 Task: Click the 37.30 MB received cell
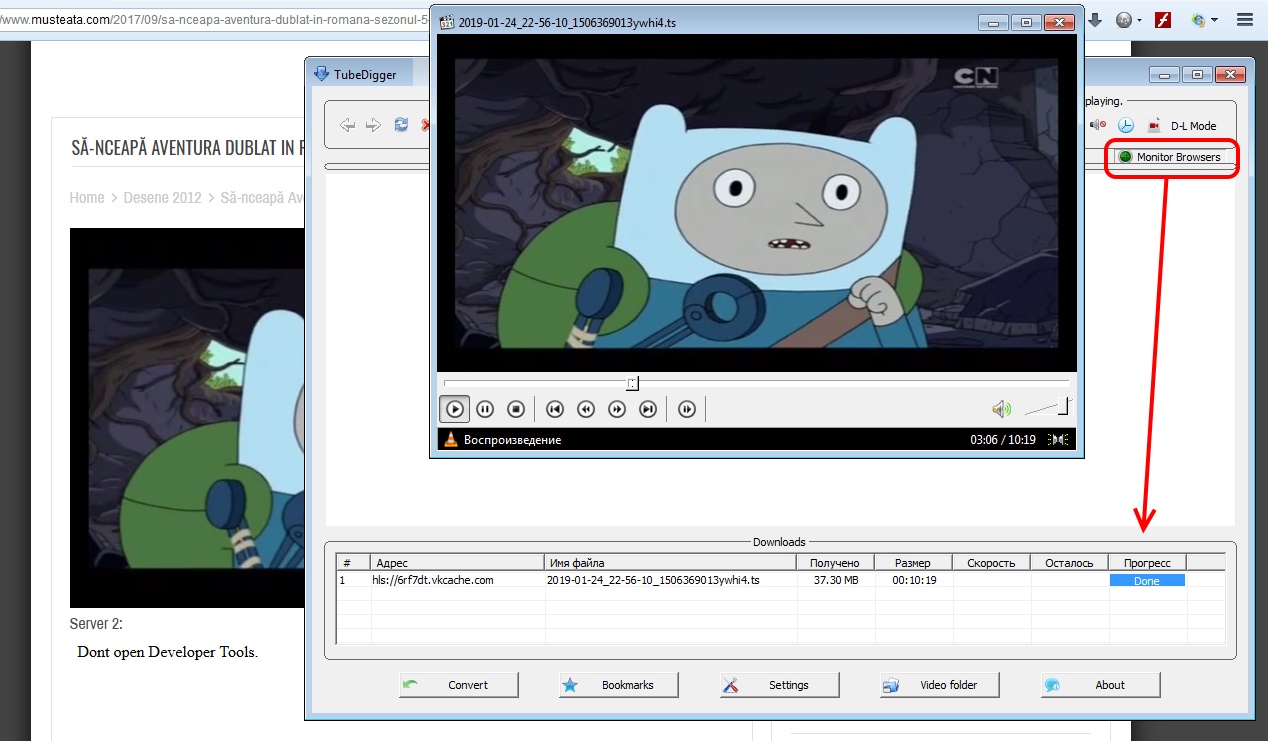835,580
